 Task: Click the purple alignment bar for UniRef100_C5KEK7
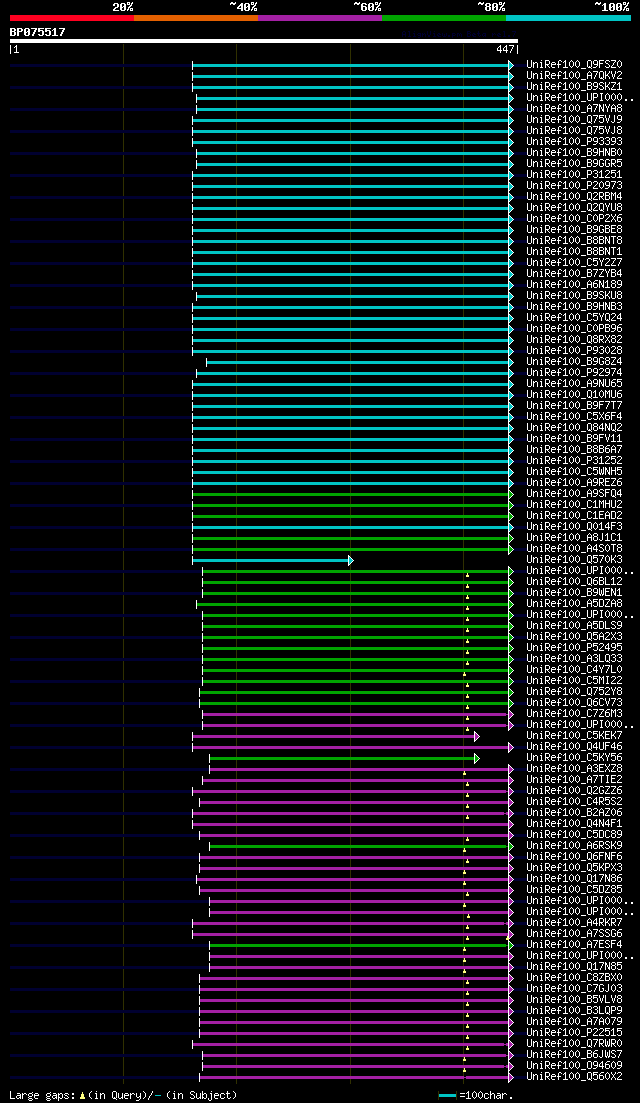pyautogui.click(x=336, y=736)
